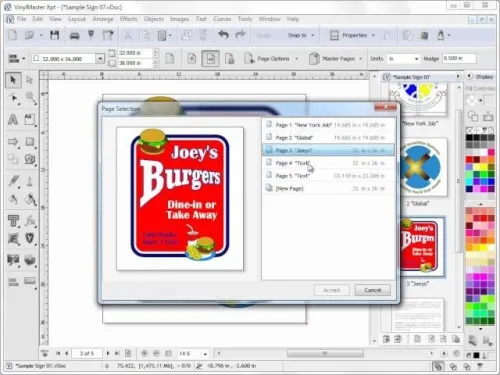Go to the last page navigation arrow
Image resolution: width=500 pixels, height=375 pixels.
[x=117, y=353]
